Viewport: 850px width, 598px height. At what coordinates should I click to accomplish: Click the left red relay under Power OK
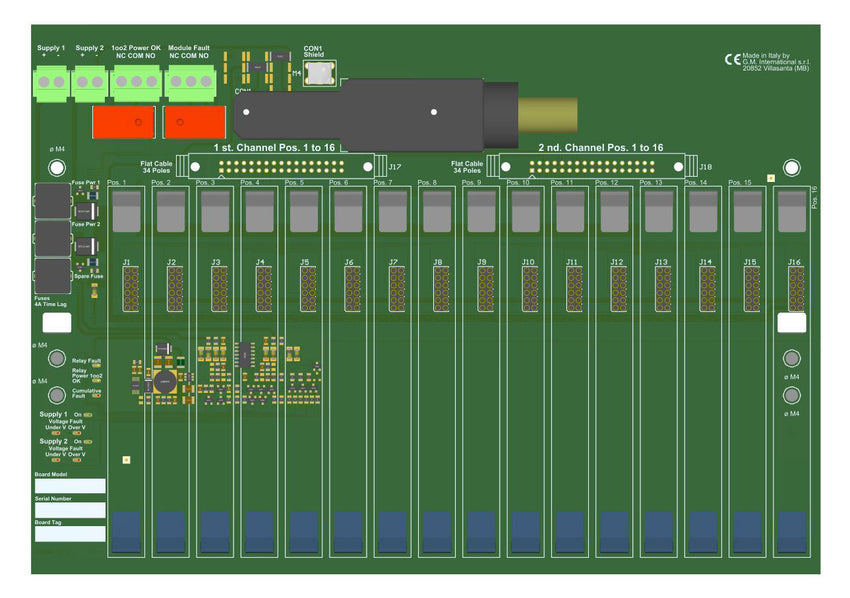(121, 122)
